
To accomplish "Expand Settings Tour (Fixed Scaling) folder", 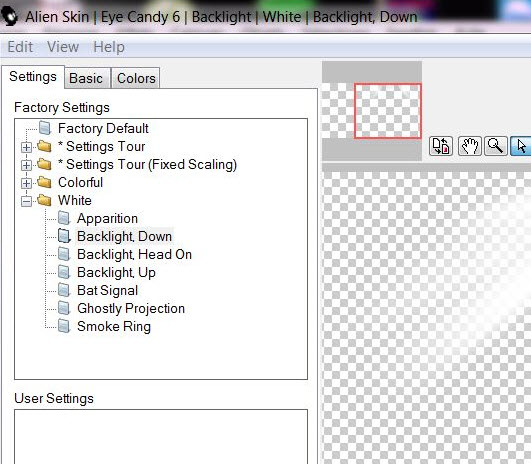I will click(26, 165).
